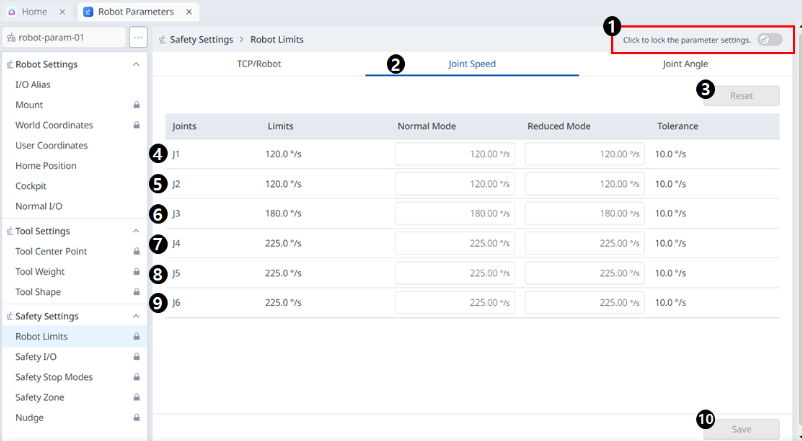Image resolution: width=802 pixels, height=441 pixels.
Task: Click the lock icon beside Tool Center Point
Action: (x=136, y=251)
